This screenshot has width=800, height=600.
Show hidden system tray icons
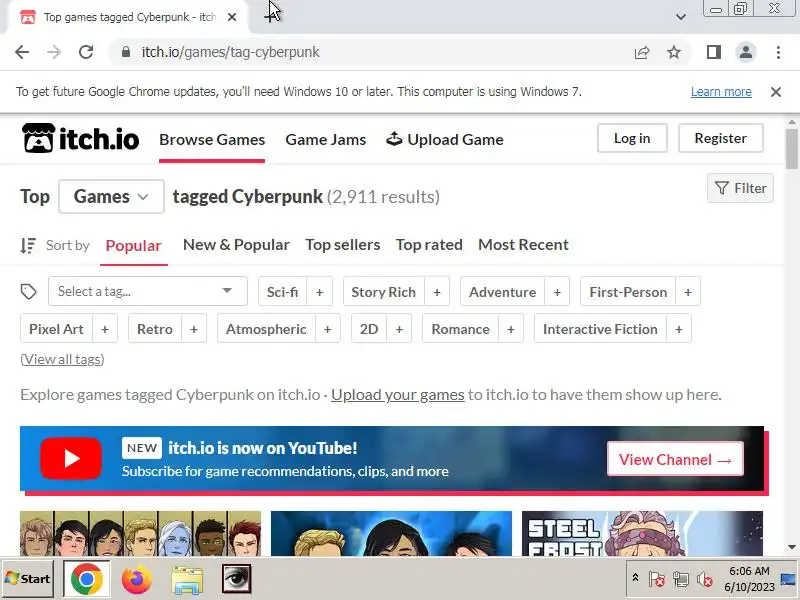click(635, 578)
